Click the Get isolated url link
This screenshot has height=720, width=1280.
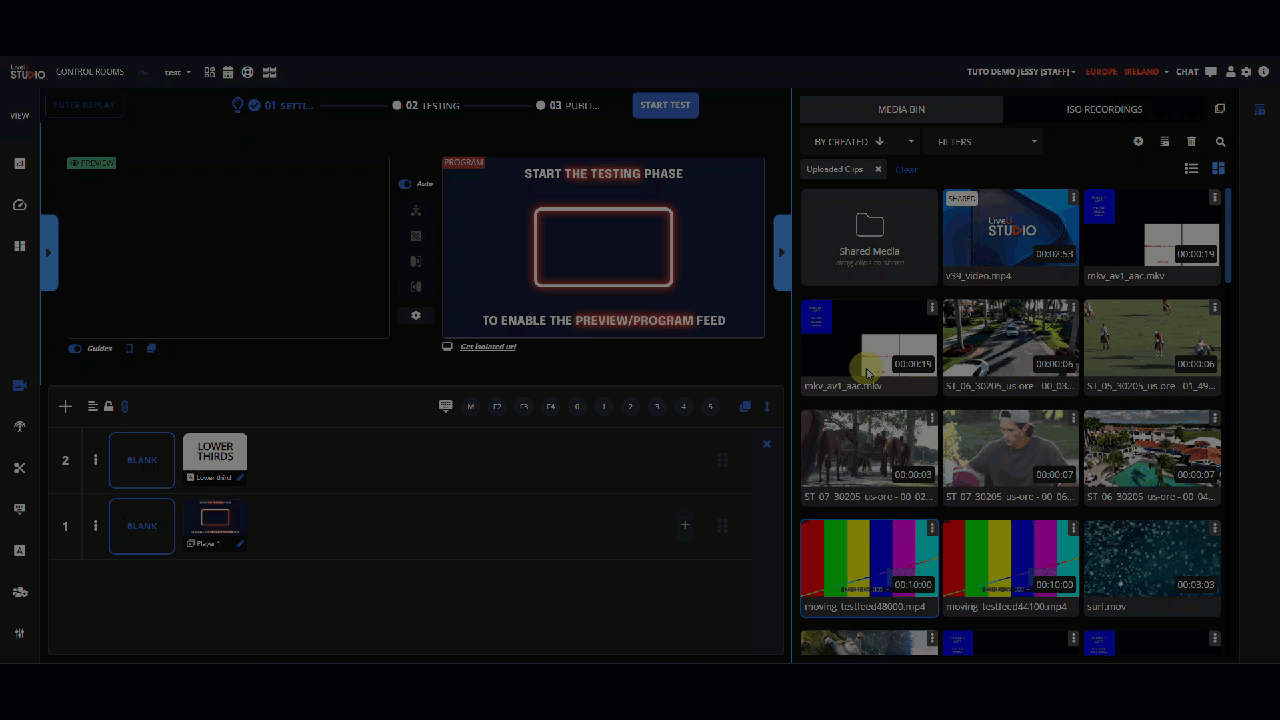point(488,347)
